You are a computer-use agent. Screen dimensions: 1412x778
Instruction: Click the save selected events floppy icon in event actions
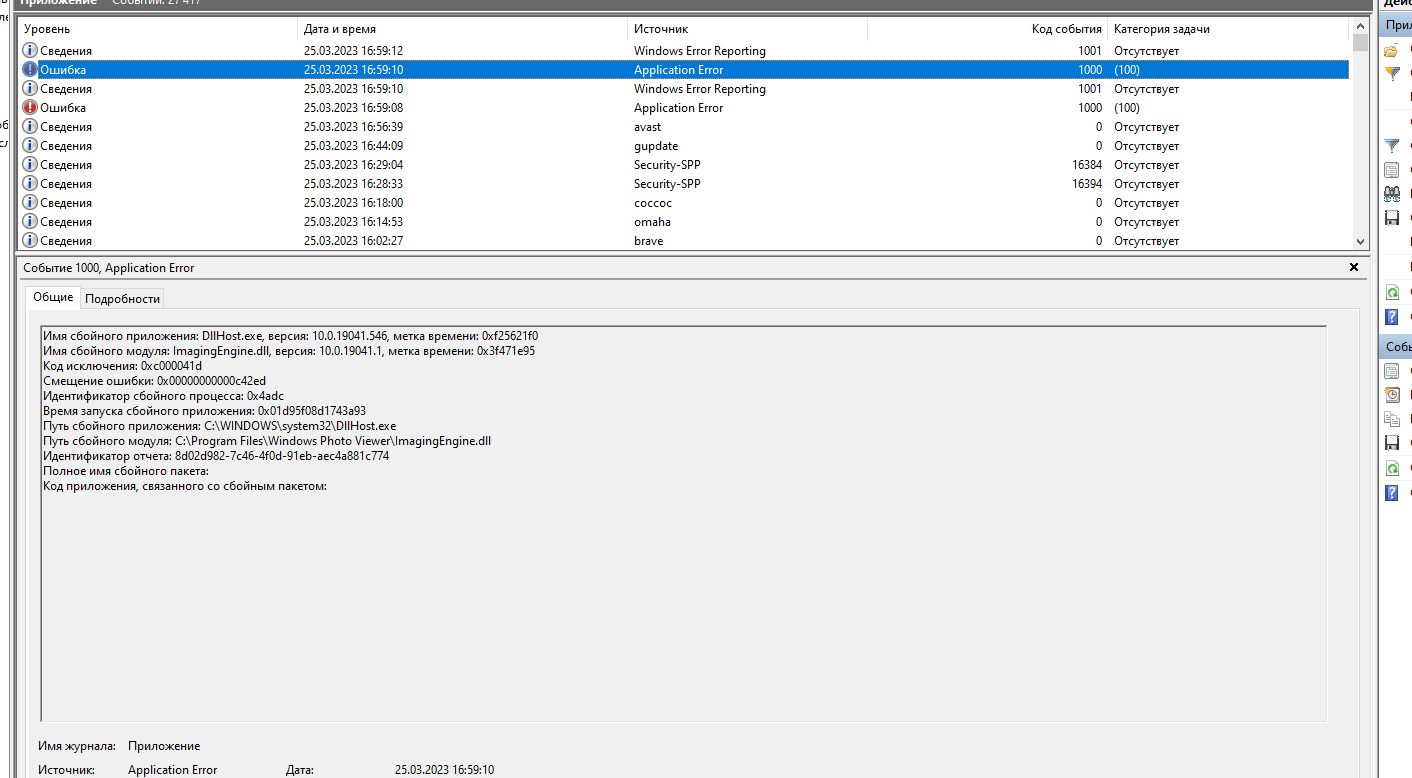[1391, 442]
